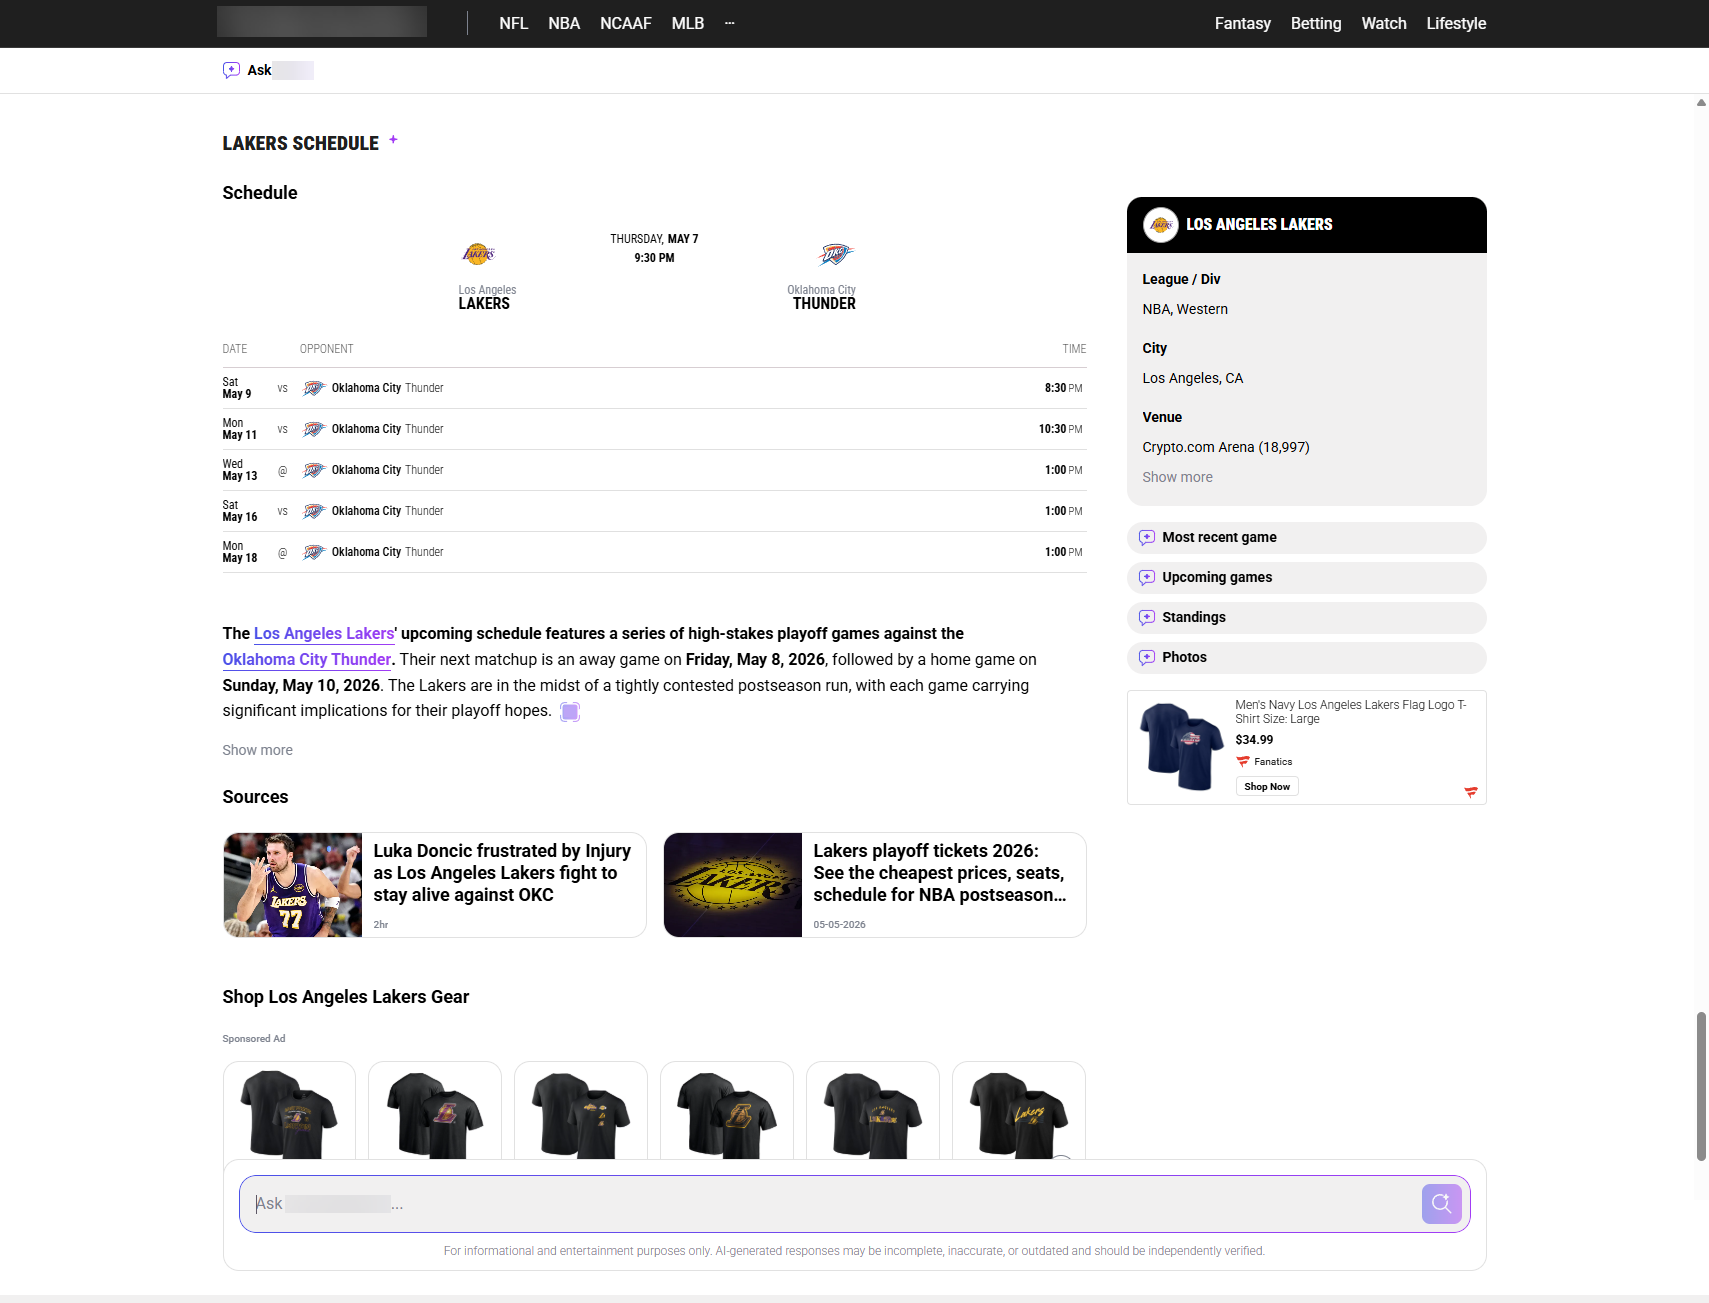Open the NBA section in top navigation
This screenshot has width=1709, height=1303.
click(564, 23)
